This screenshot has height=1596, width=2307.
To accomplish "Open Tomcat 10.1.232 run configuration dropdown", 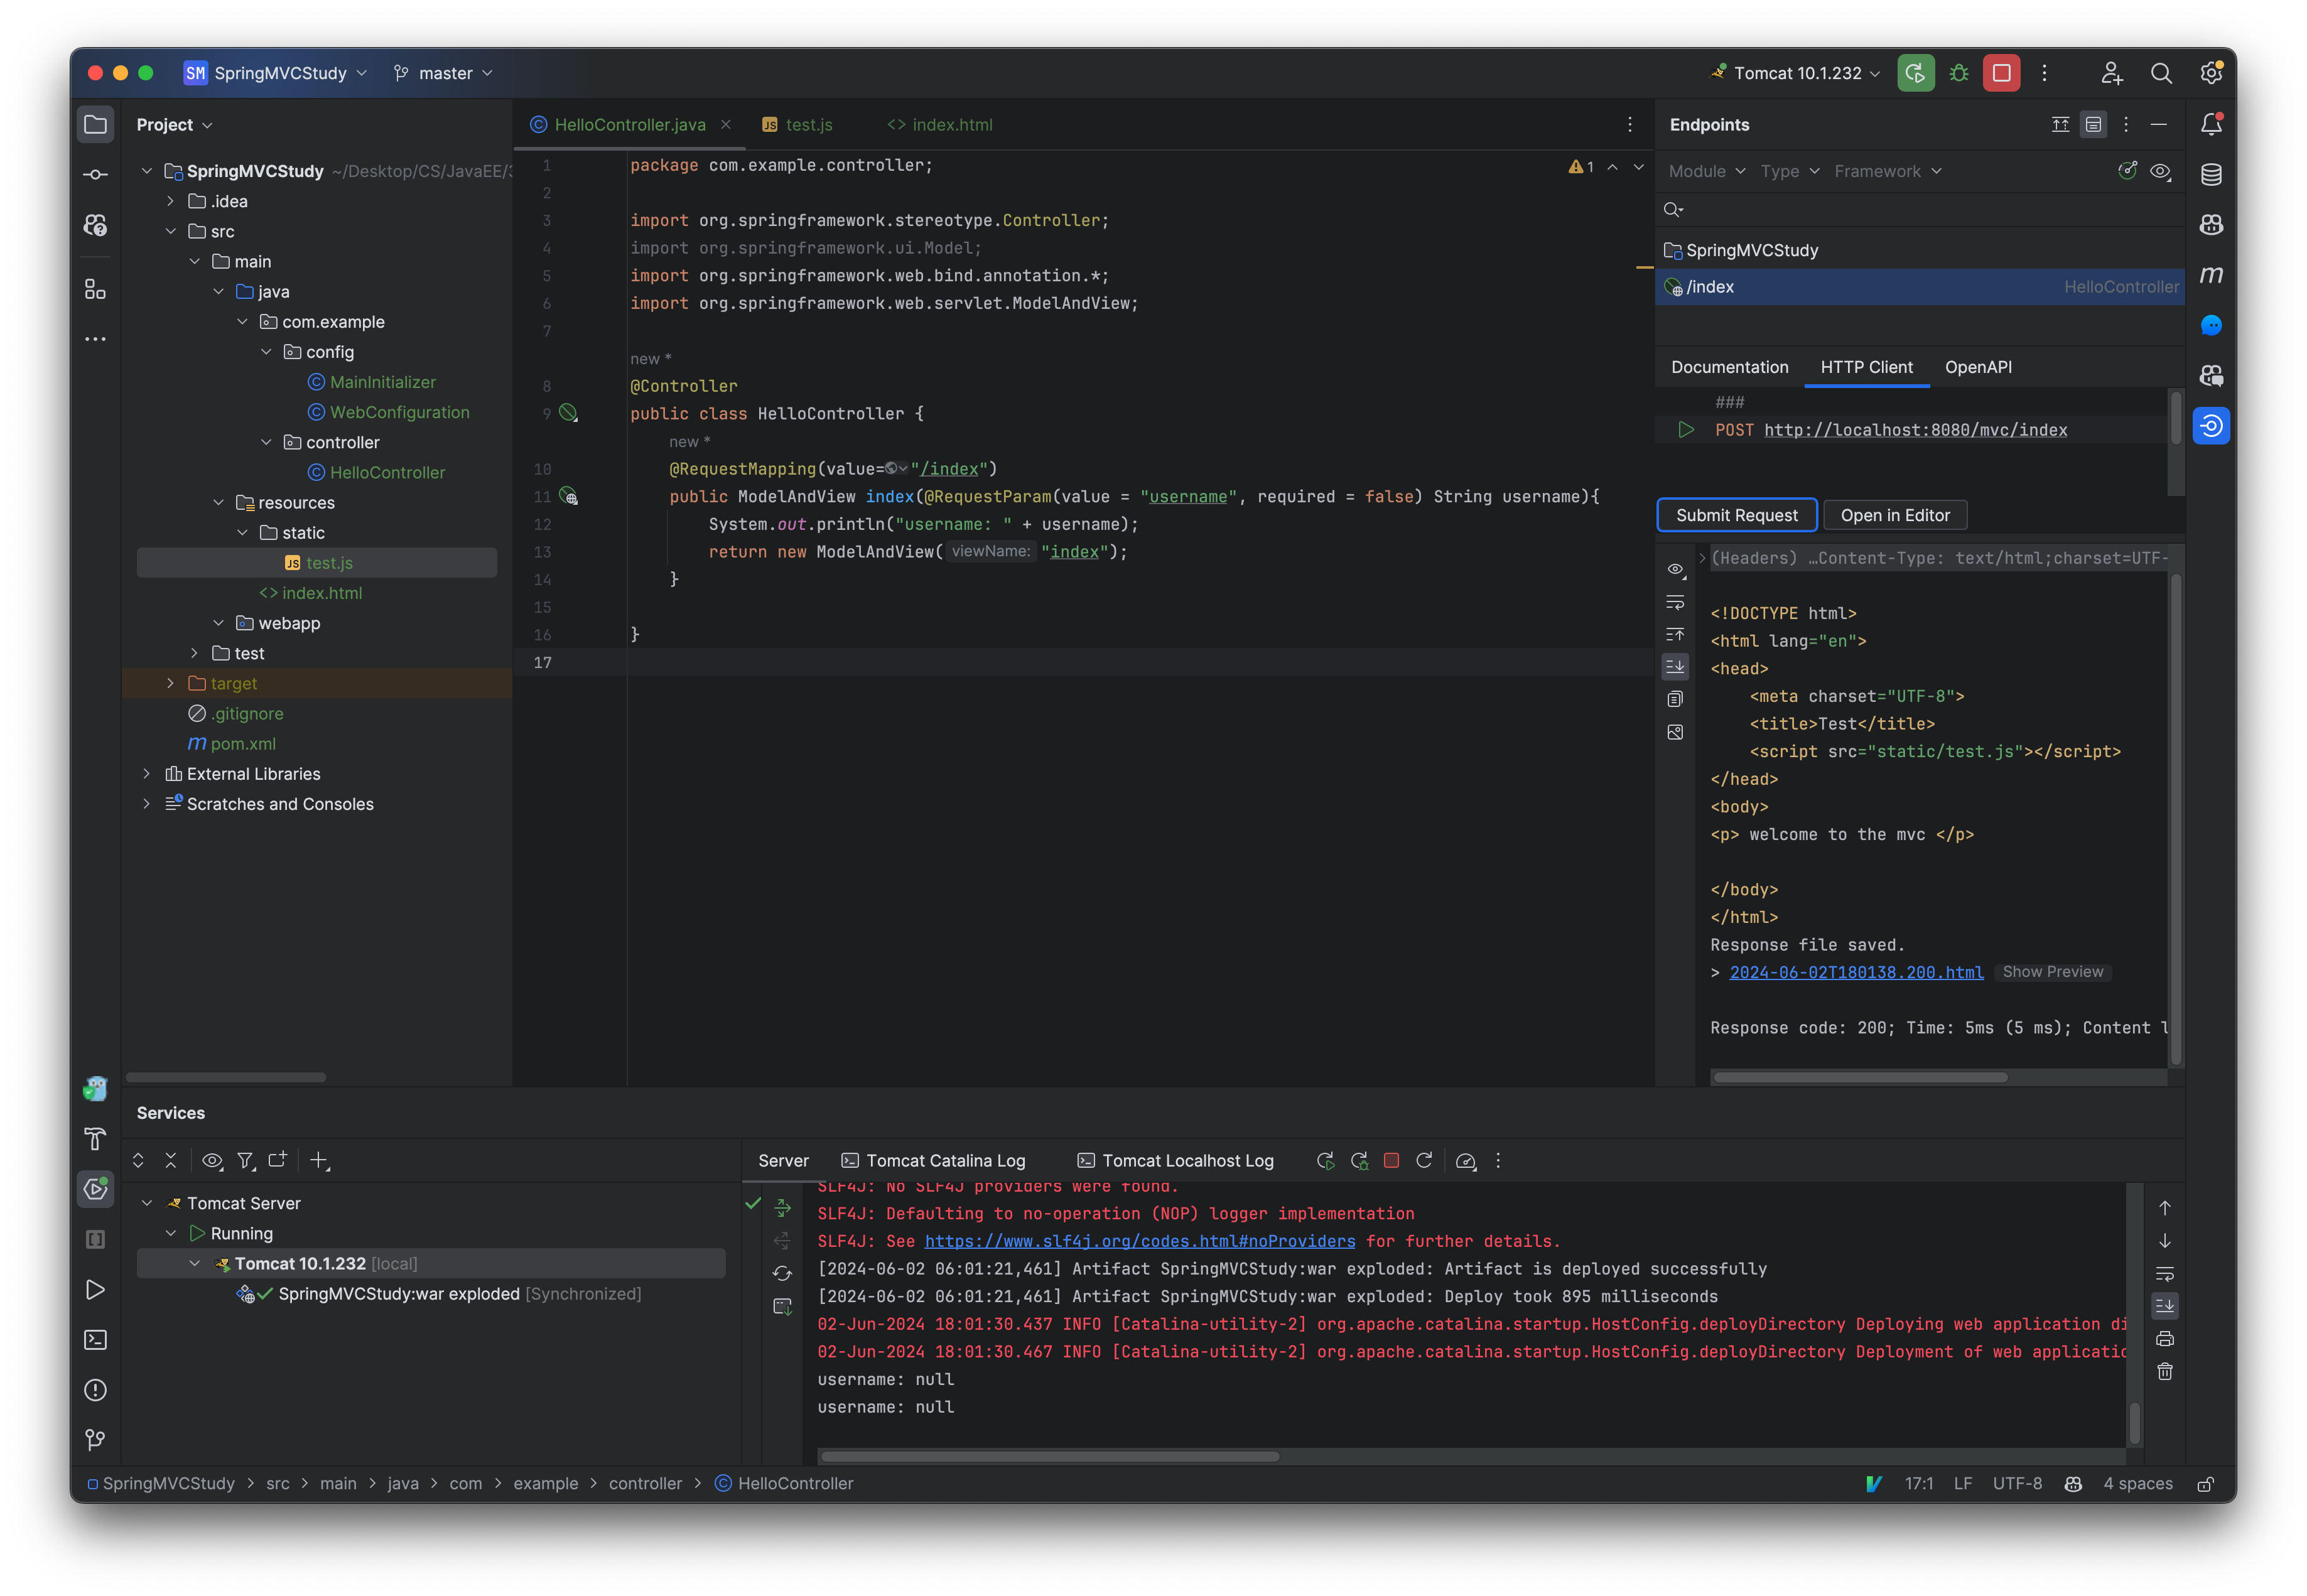I will (x=1796, y=73).
